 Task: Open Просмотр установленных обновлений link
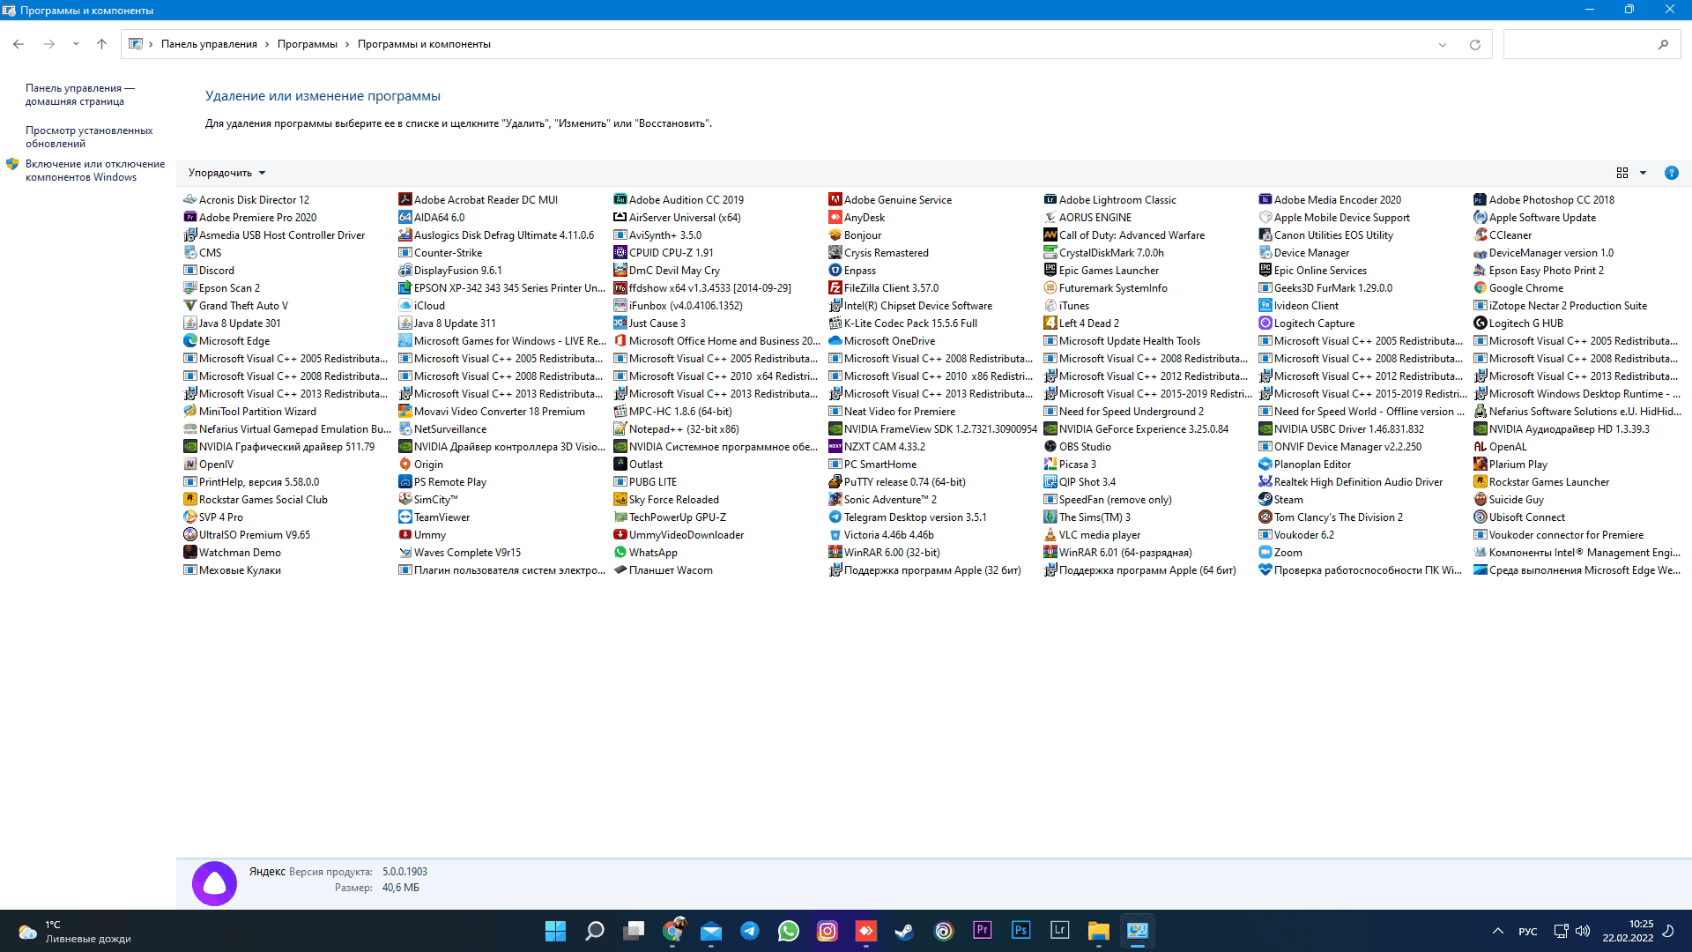click(x=89, y=137)
